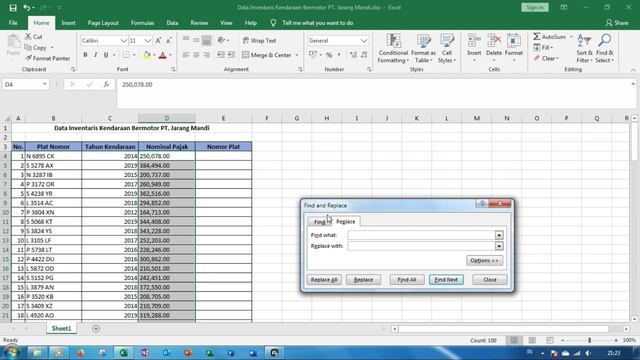Click the Delete cells icon
Image resolution: width=640 pixels, height=360 pixels.
494,41
